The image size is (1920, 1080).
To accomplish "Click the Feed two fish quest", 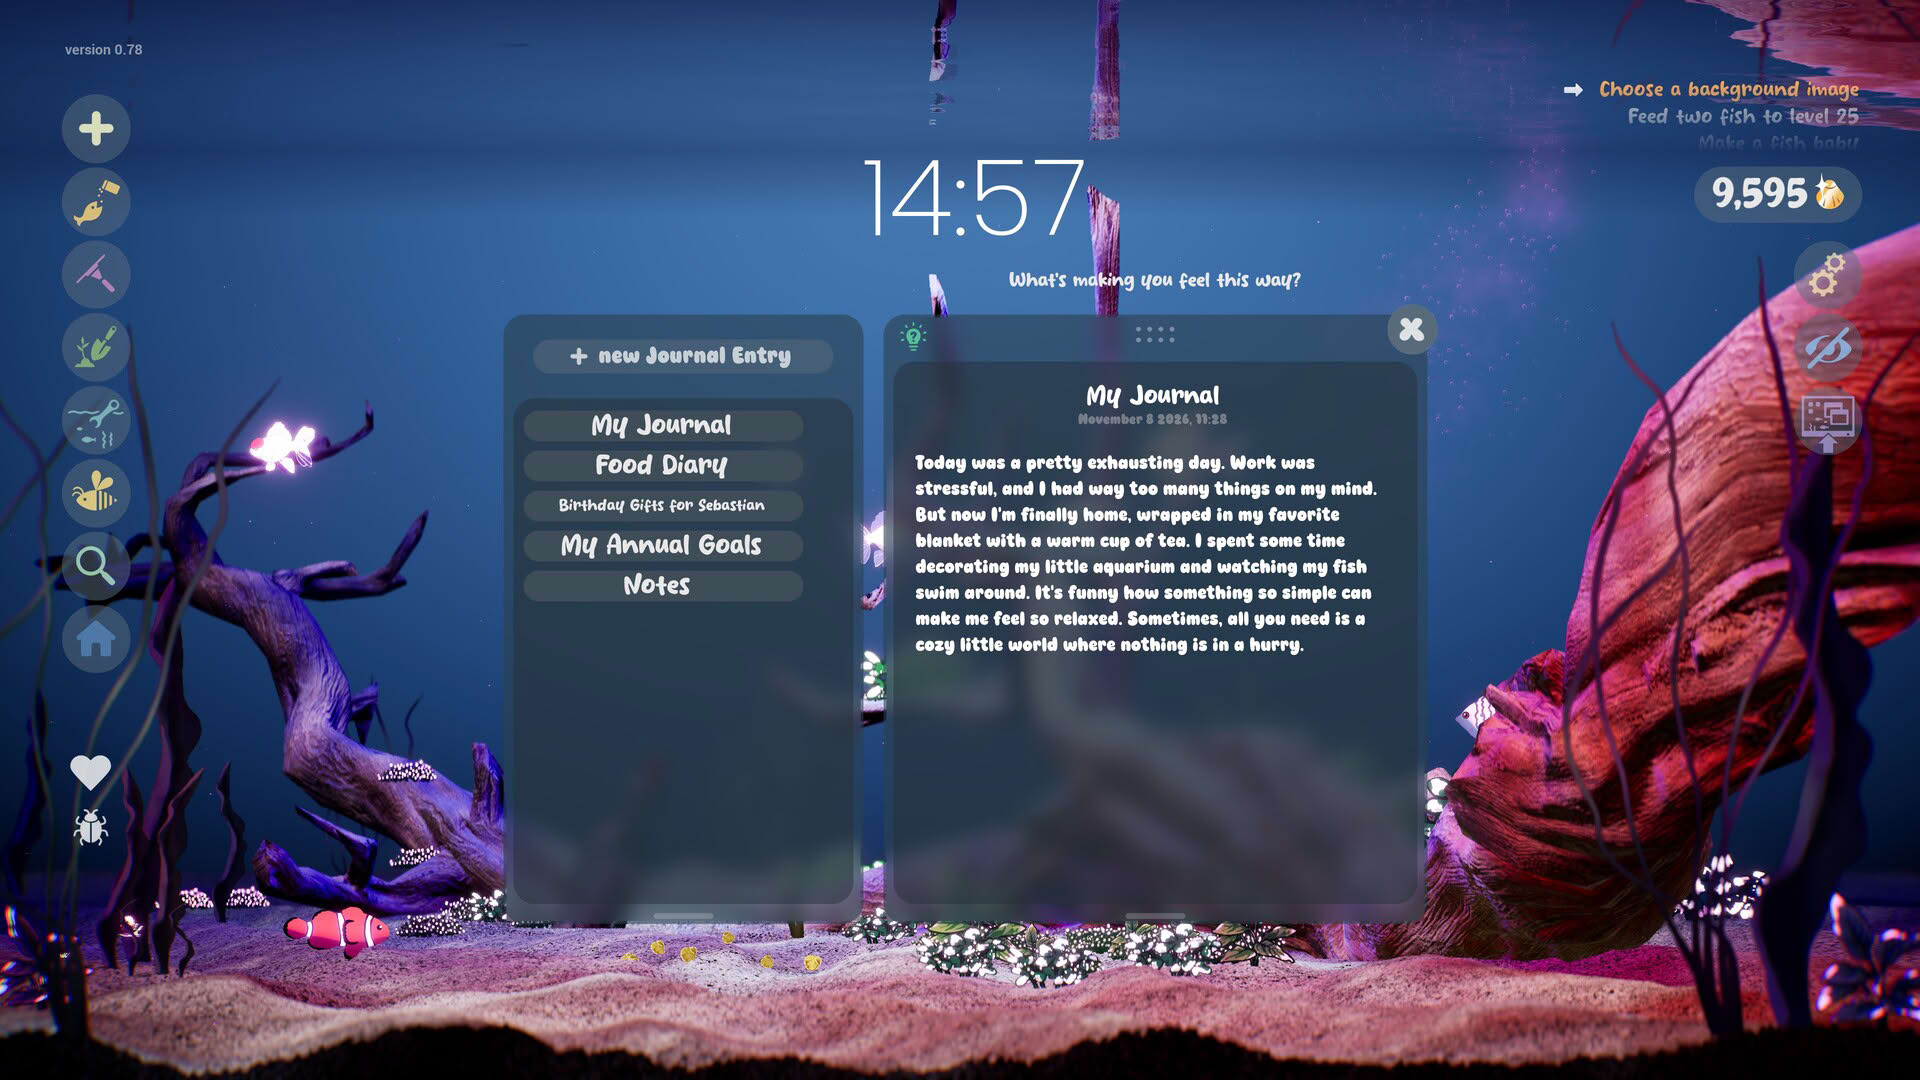I will click(1743, 116).
